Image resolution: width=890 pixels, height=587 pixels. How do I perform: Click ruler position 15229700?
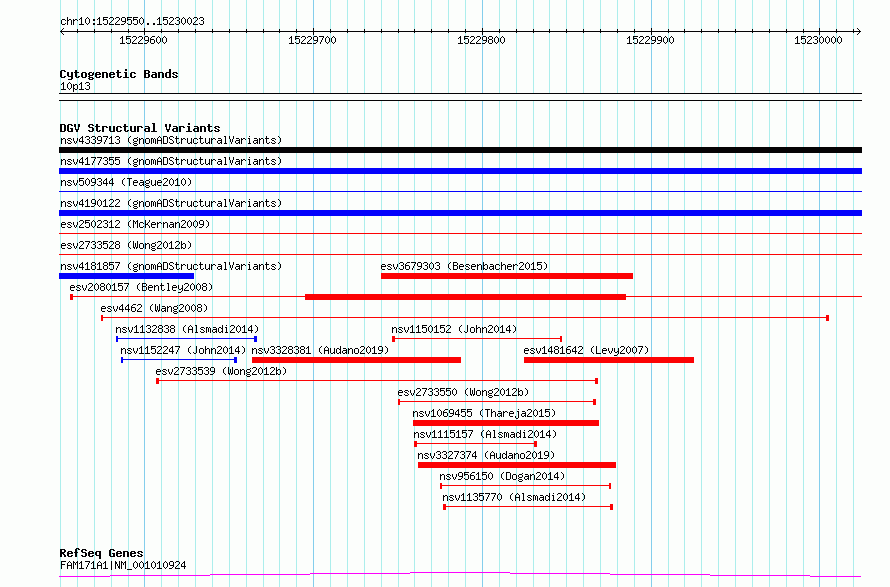312,40
